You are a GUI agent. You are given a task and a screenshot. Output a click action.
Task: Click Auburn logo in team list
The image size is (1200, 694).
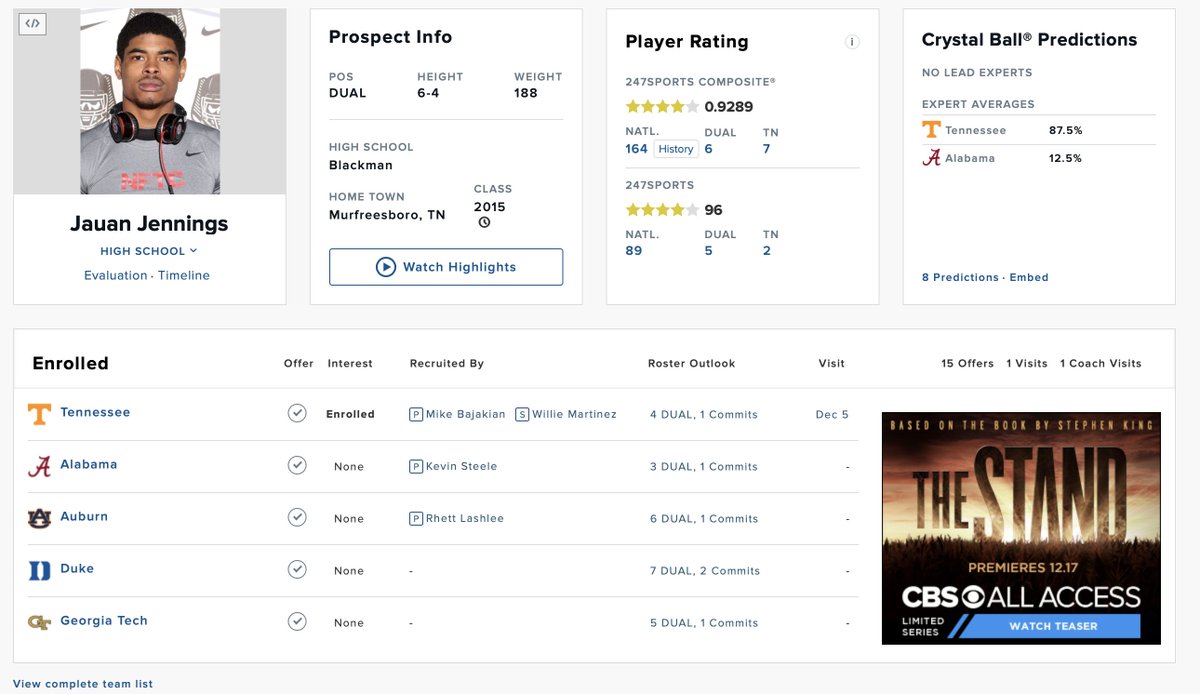pyautogui.click(x=39, y=518)
